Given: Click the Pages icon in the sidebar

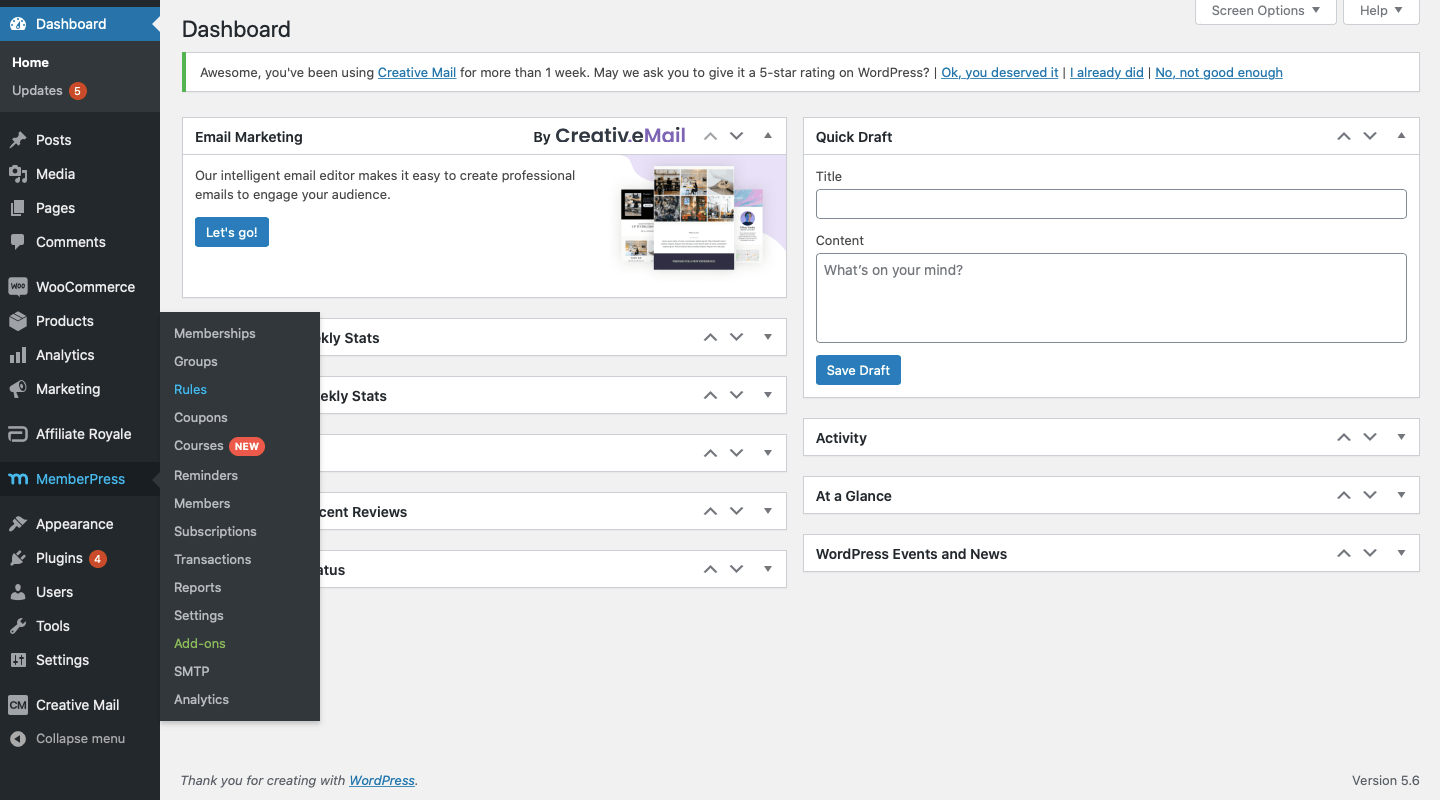Looking at the screenshot, I should [x=18, y=208].
